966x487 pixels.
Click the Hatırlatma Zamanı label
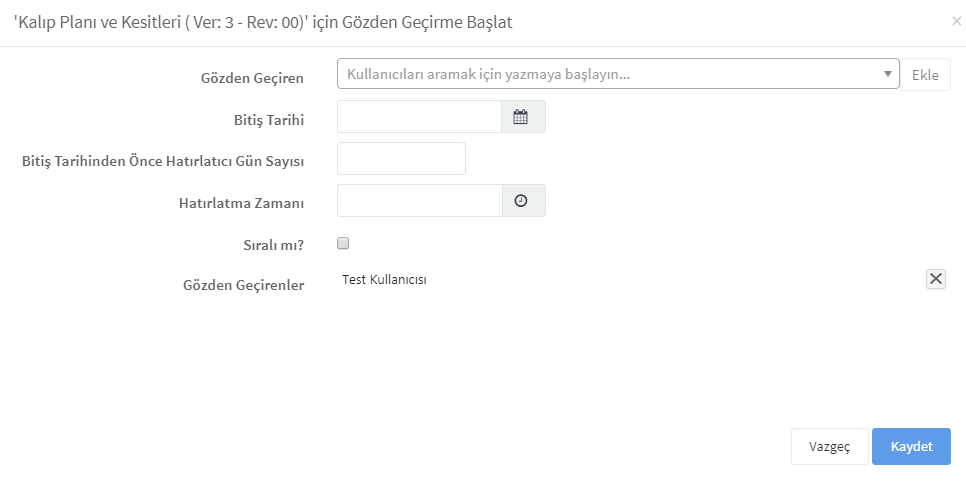pyautogui.click(x=242, y=203)
